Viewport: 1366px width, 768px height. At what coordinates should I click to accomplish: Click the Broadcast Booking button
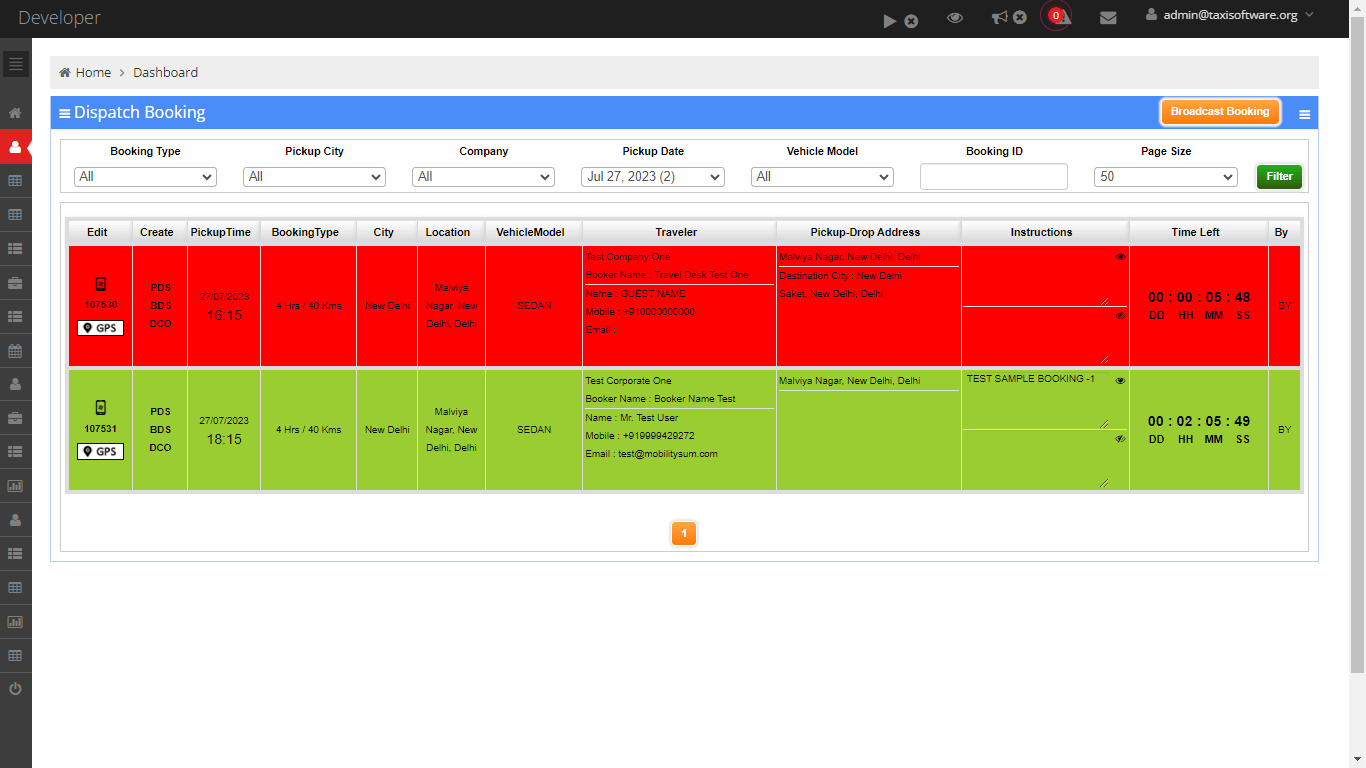pos(1219,112)
